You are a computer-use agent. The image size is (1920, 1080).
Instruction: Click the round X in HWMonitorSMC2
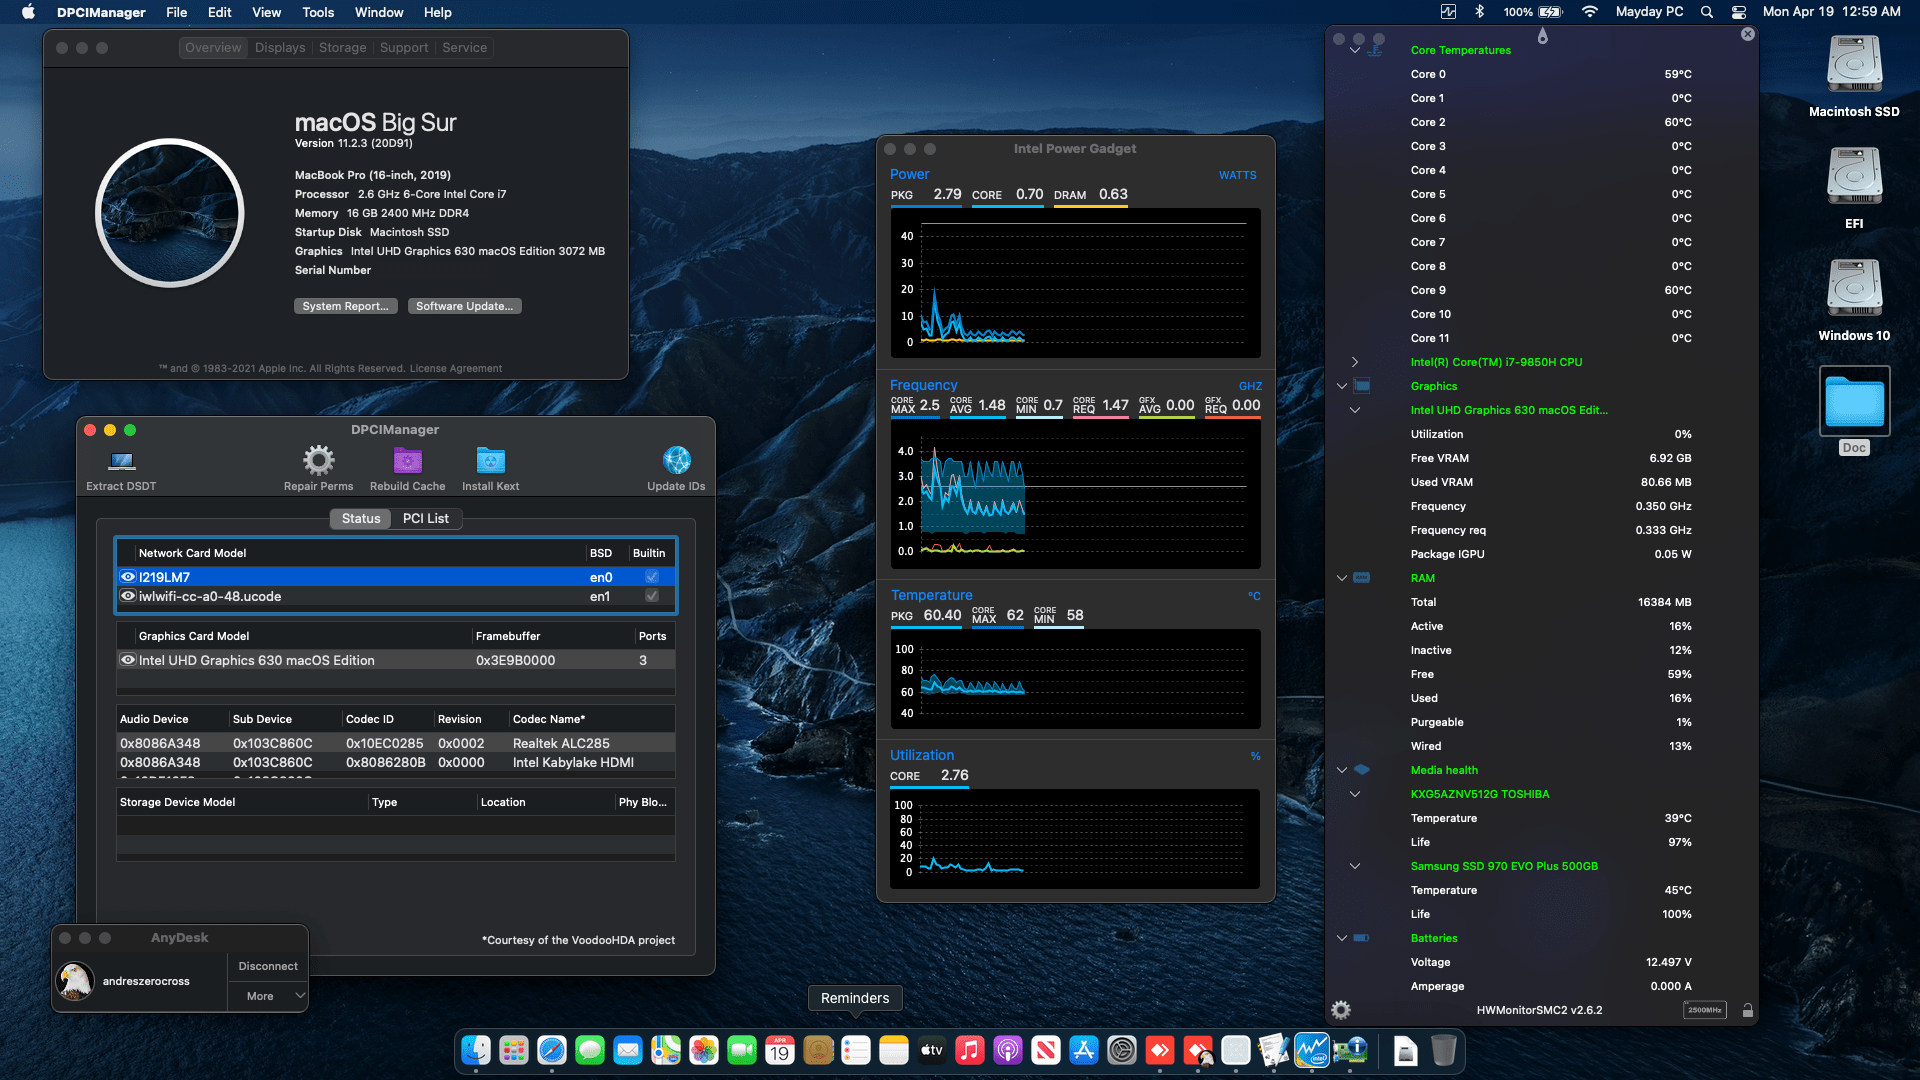(x=1747, y=34)
